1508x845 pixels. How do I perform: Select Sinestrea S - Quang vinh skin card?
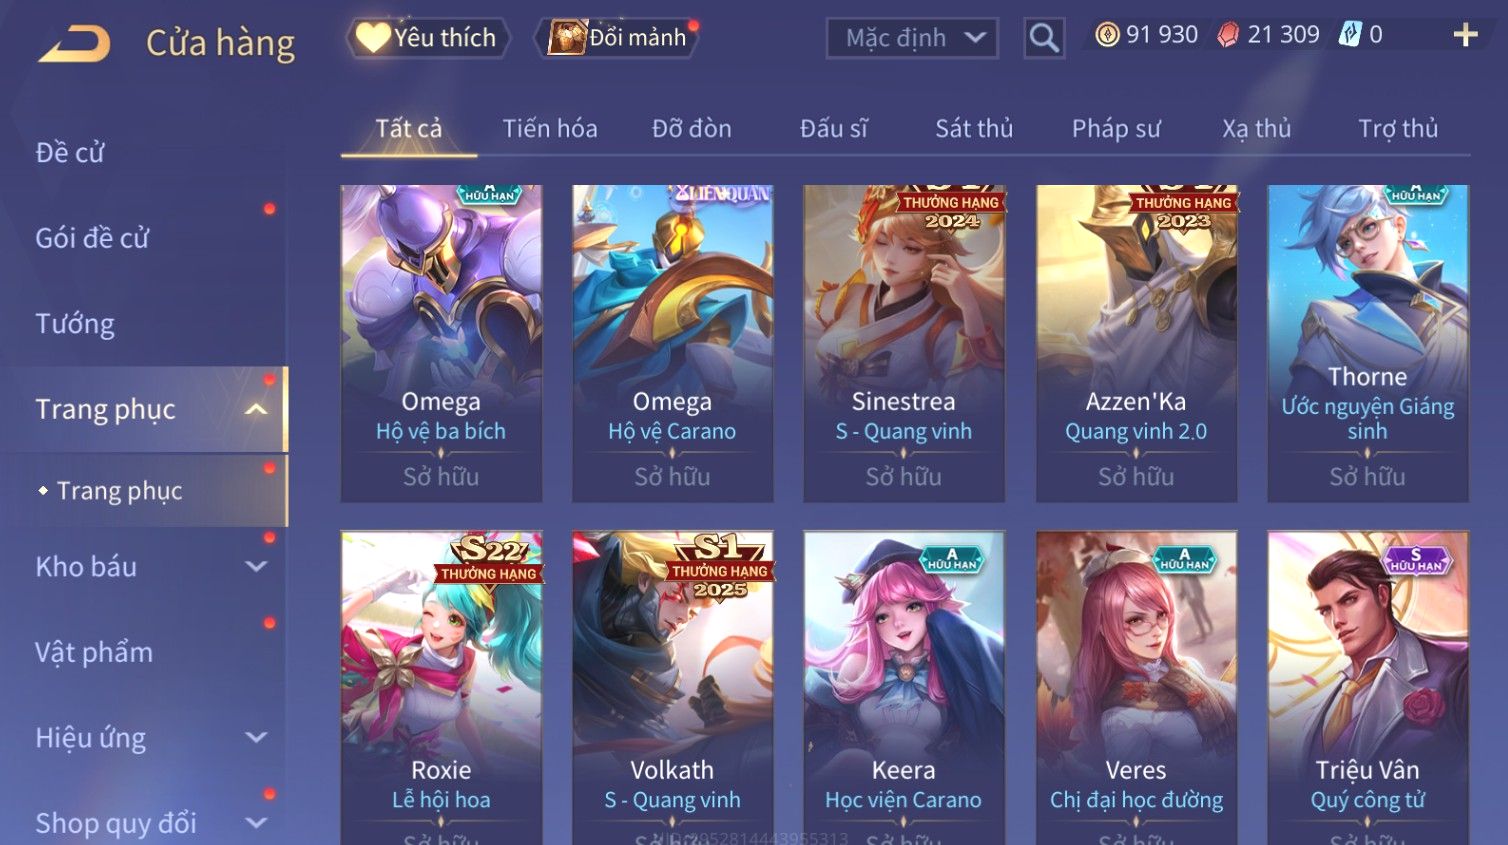tap(904, 343)
